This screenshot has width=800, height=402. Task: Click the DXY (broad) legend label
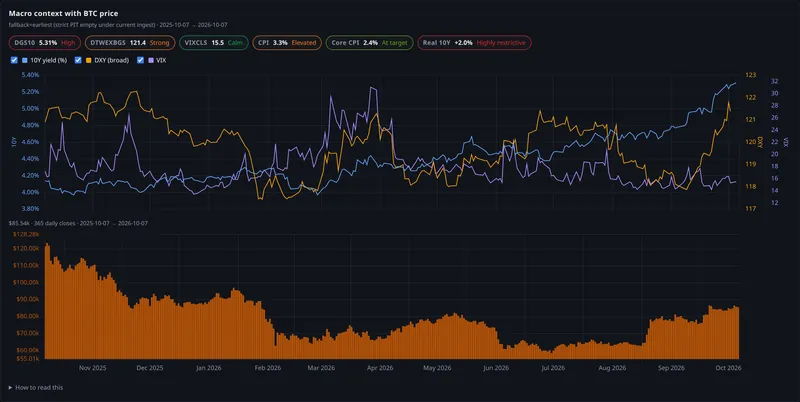(x=112, y=60)
